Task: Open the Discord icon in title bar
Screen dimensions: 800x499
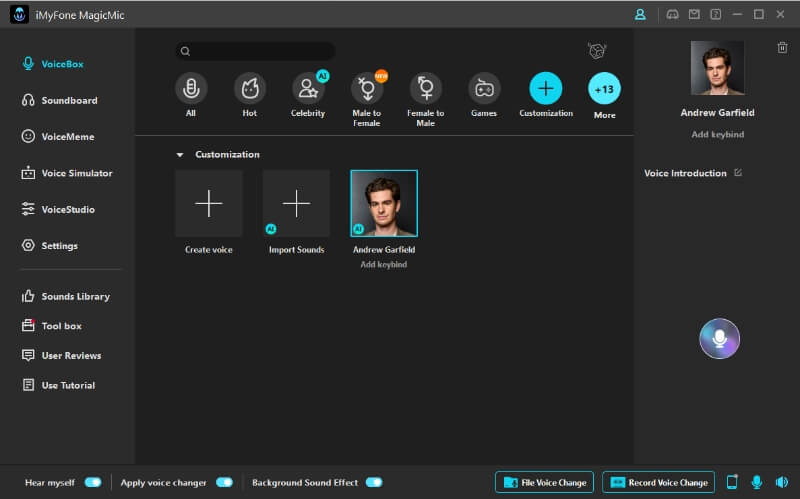Action: coord(672,14)
